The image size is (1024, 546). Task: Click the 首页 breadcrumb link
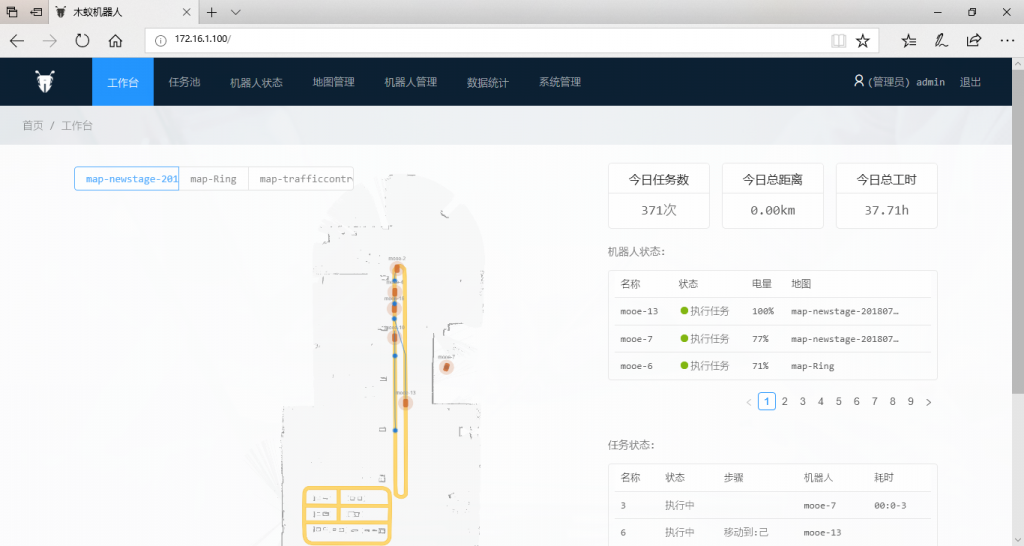coord(33,126)
